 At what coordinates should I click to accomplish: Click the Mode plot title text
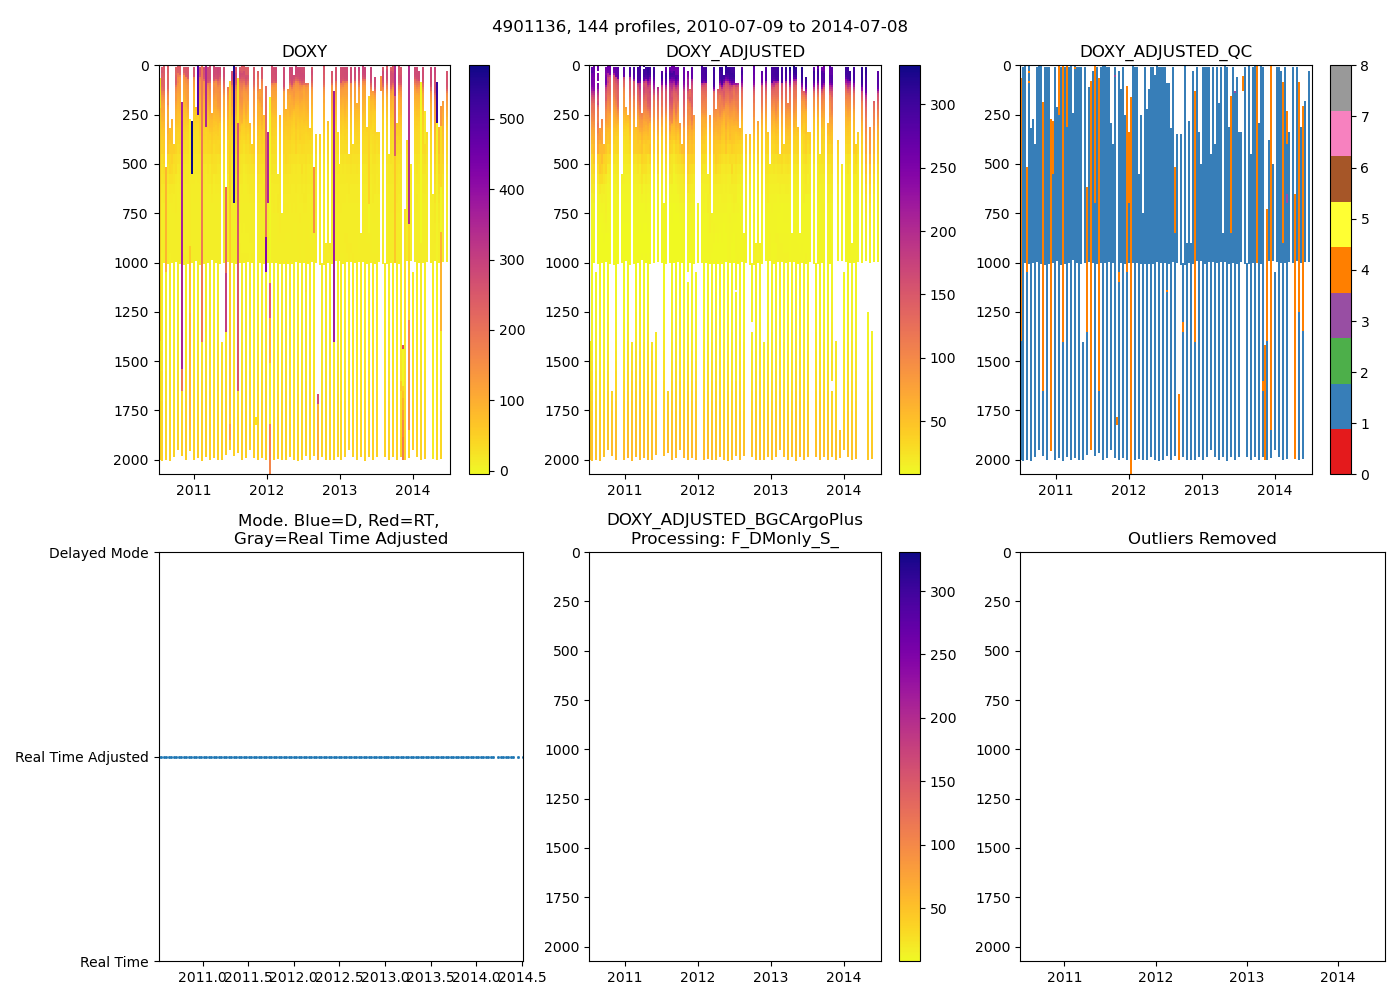pos(340,529)
